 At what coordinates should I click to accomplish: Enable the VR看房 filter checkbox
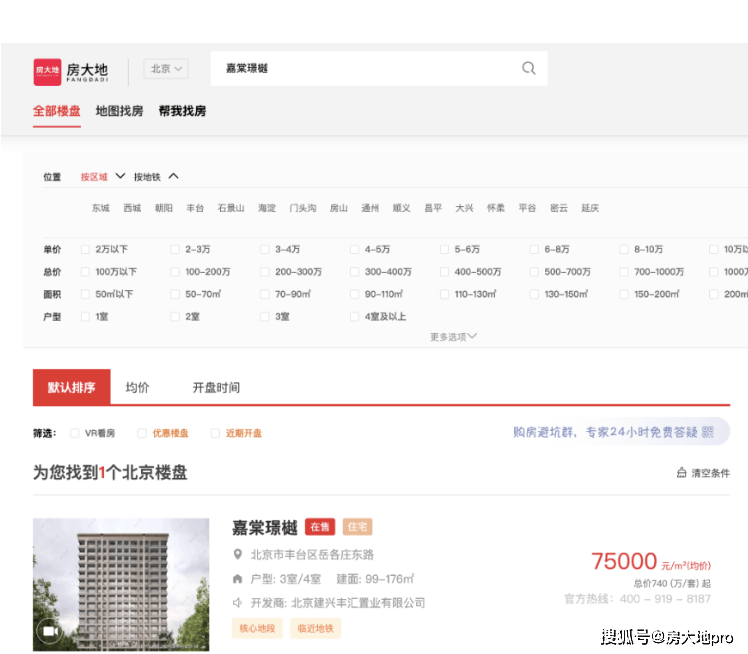pyautogui.click(x=75, y=433)
